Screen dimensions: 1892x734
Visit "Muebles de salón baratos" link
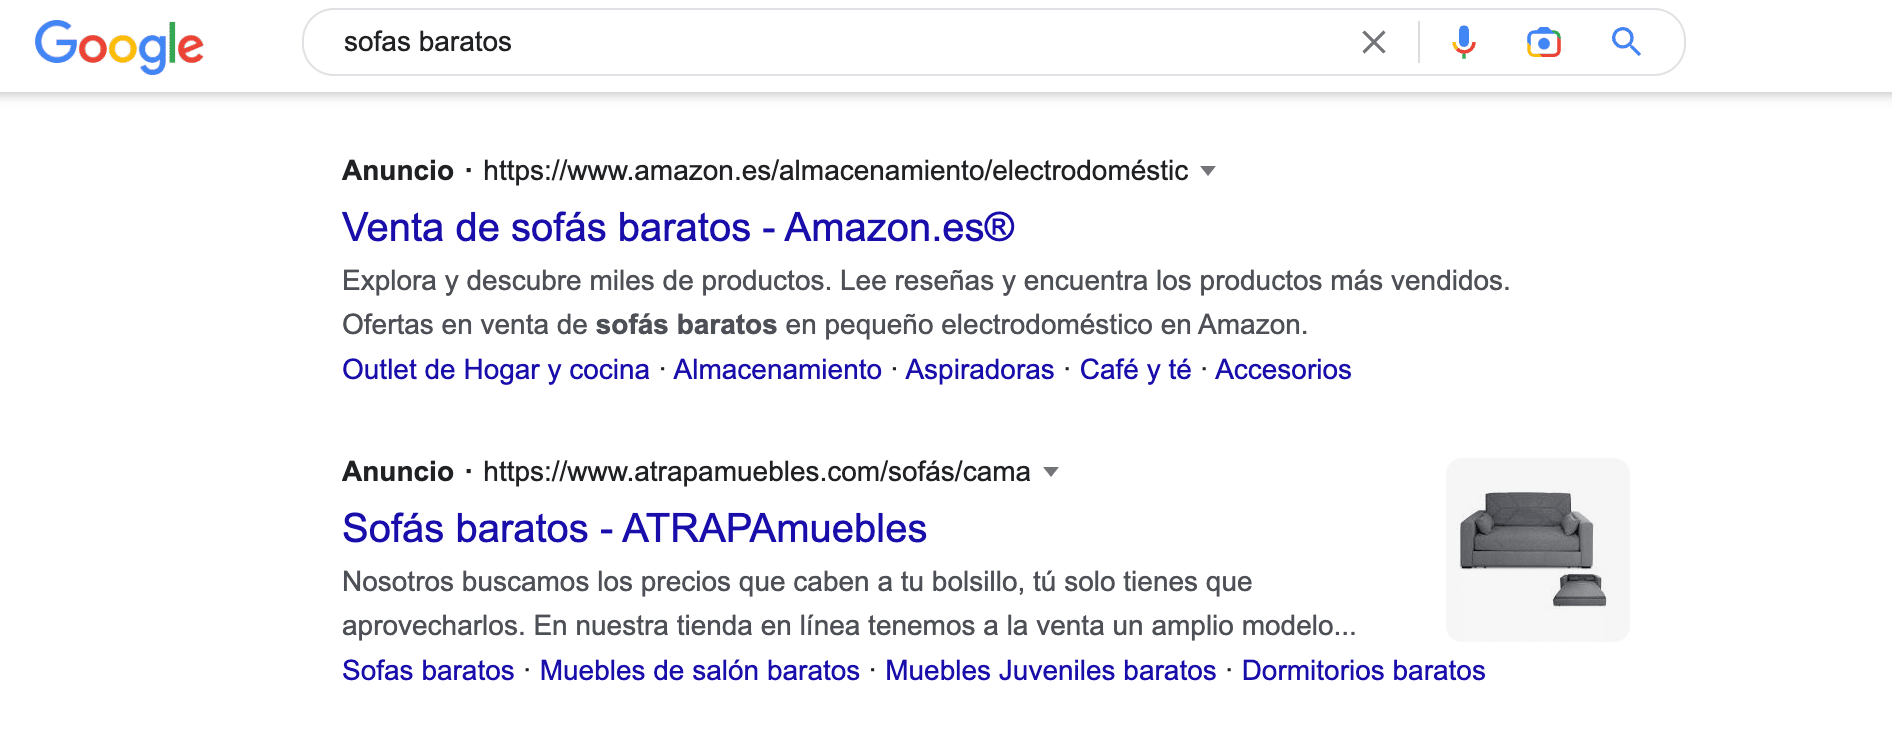699,671
